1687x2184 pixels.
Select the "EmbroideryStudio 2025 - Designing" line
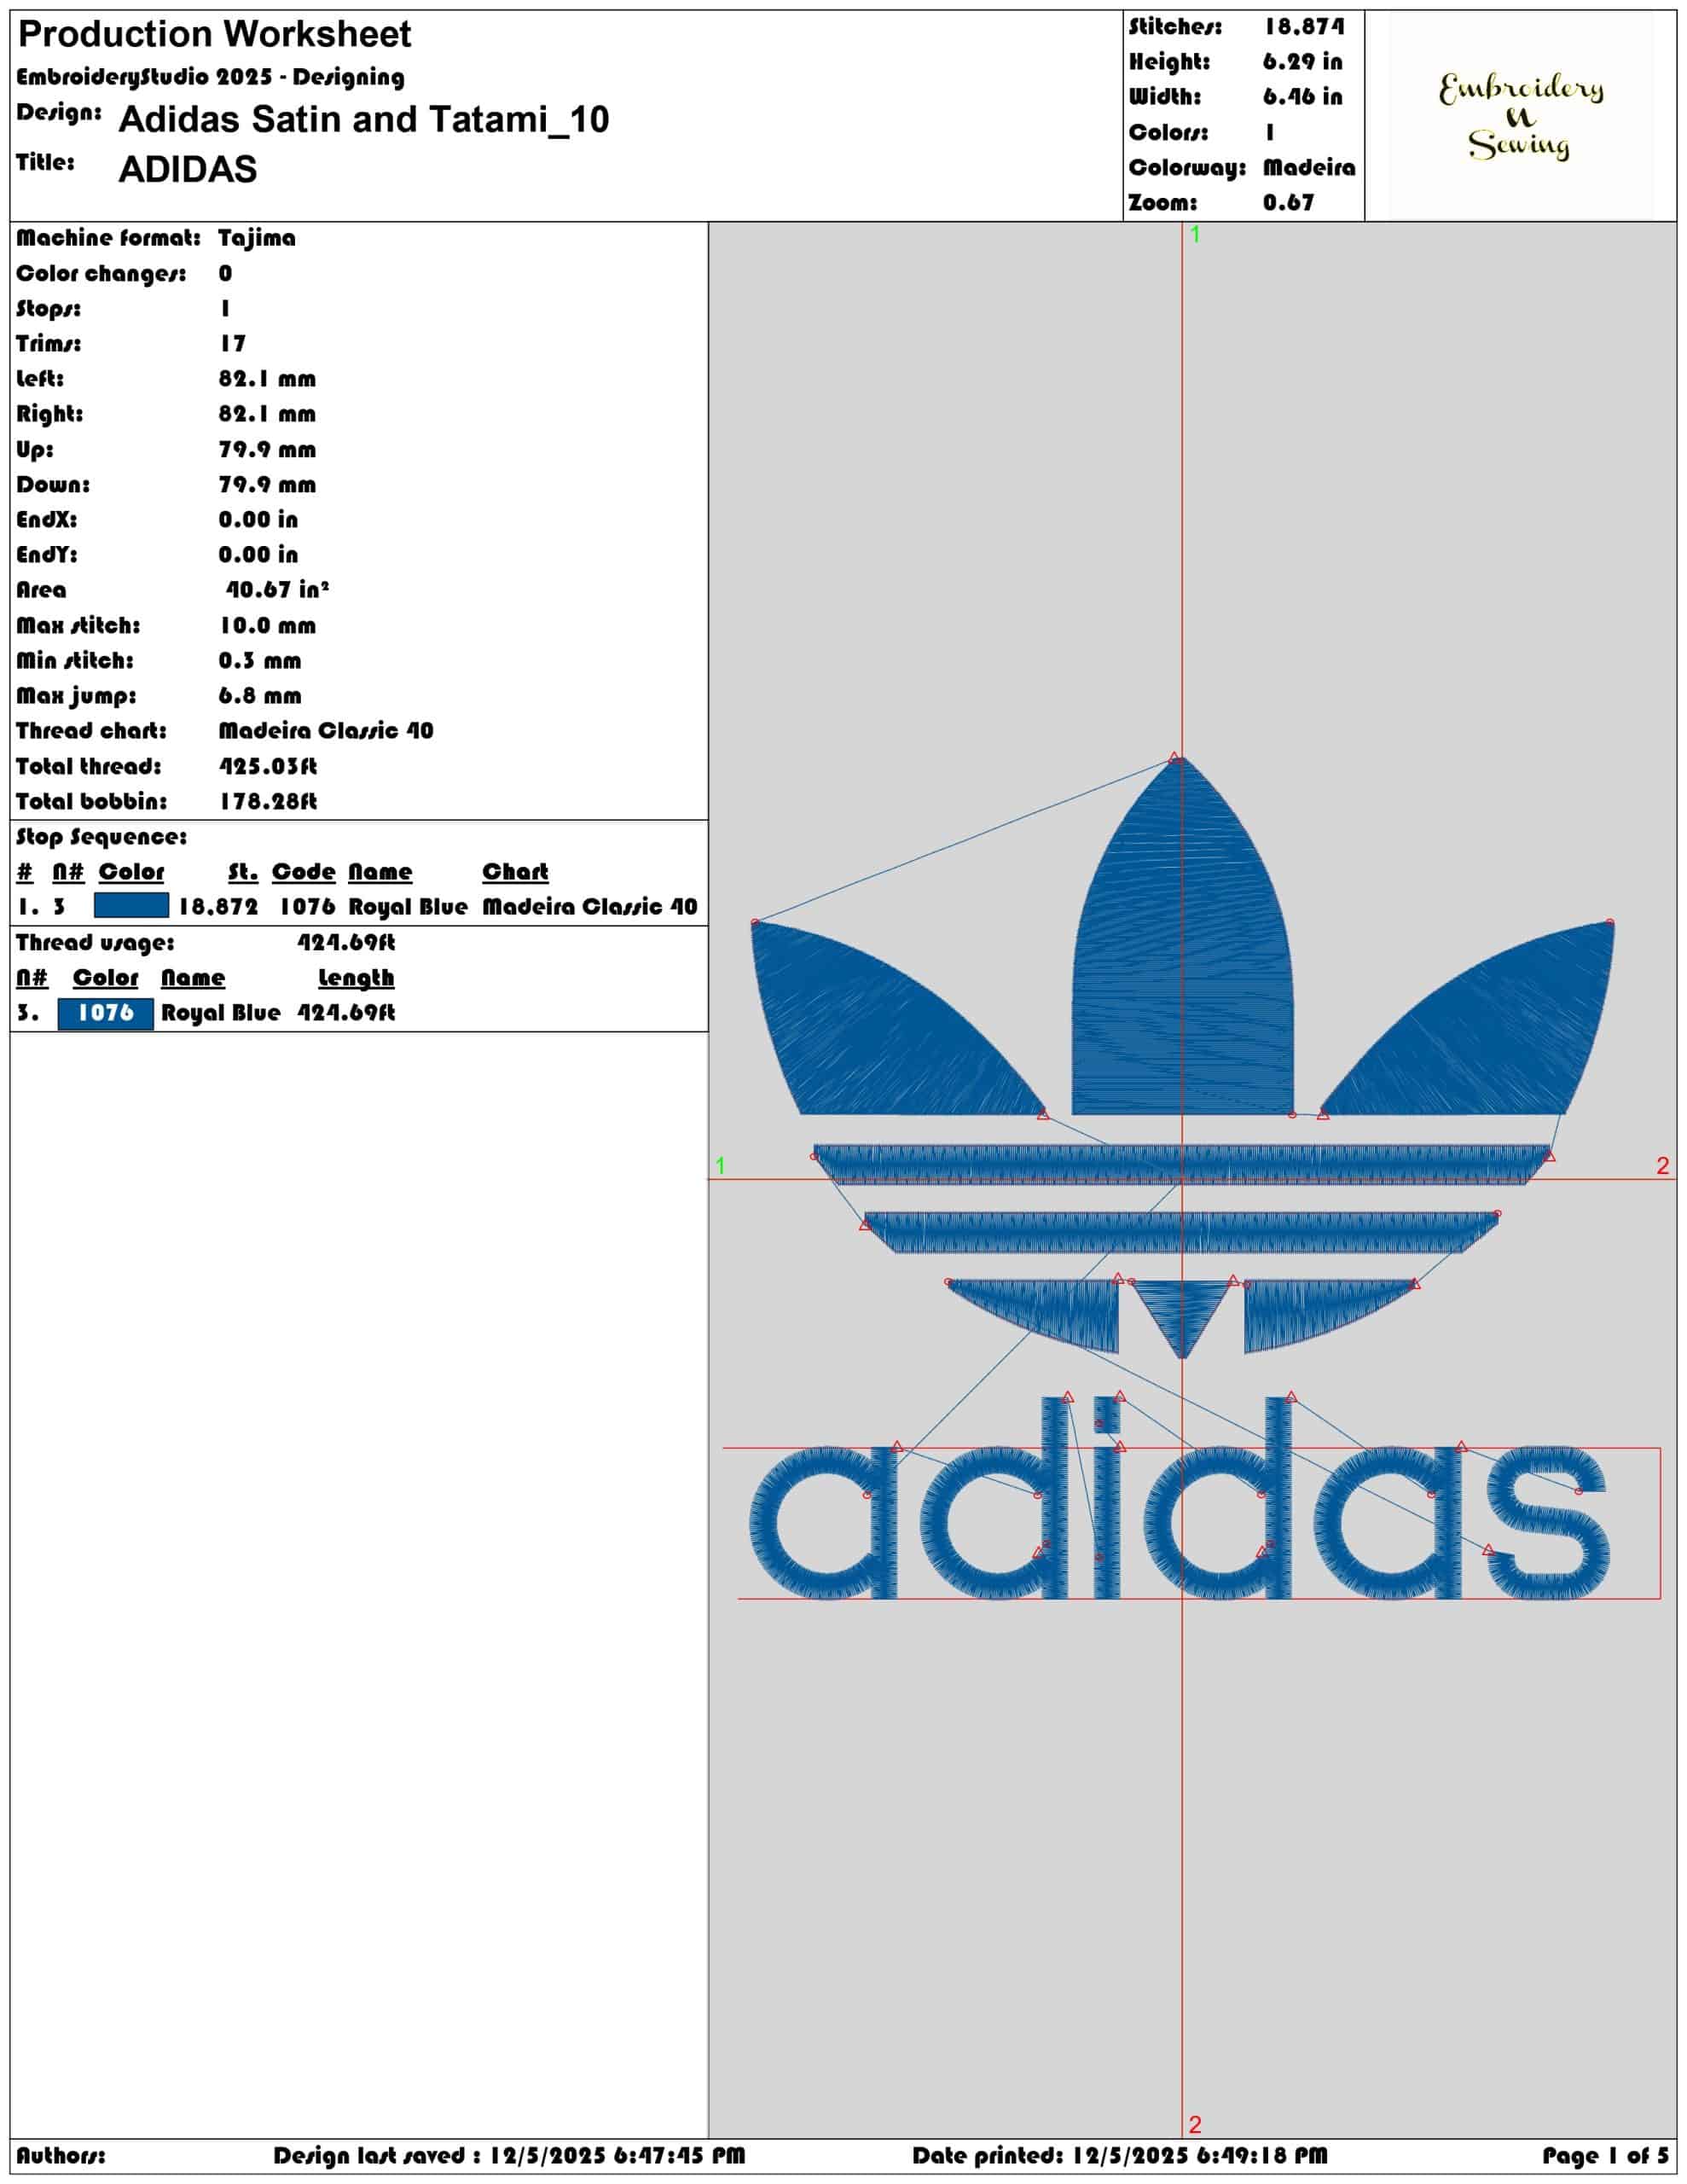(x=210, y=77)
